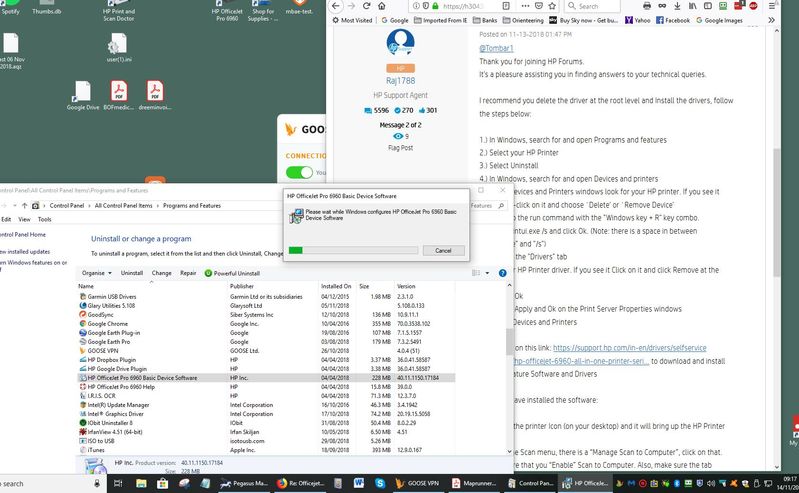Sort by Installed On column header
The width and height of the screenshot is (799, 493).
point(336,287)
